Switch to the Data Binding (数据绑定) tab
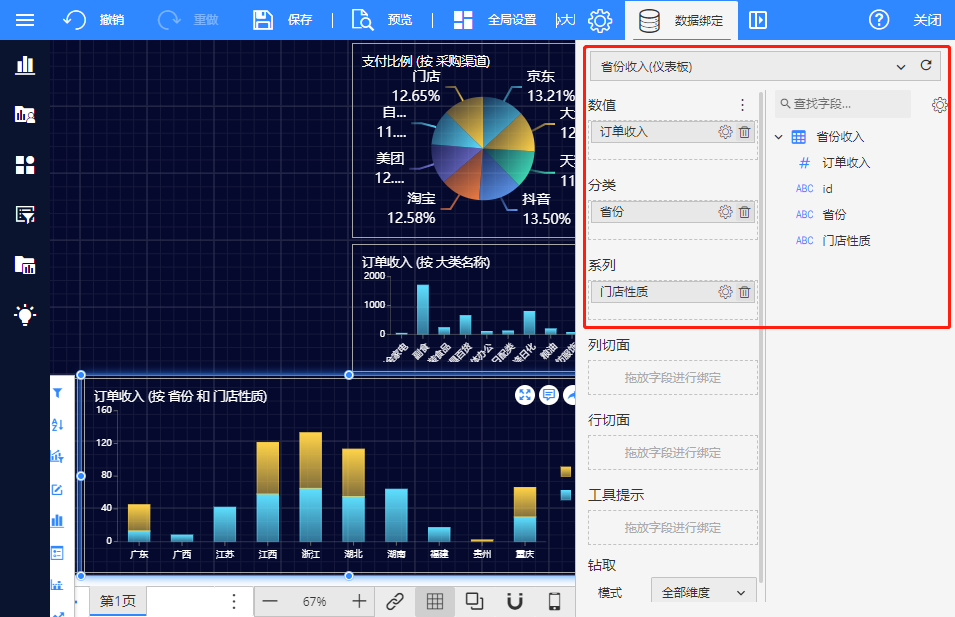955x617 pixels. click(x=682, y=20)
